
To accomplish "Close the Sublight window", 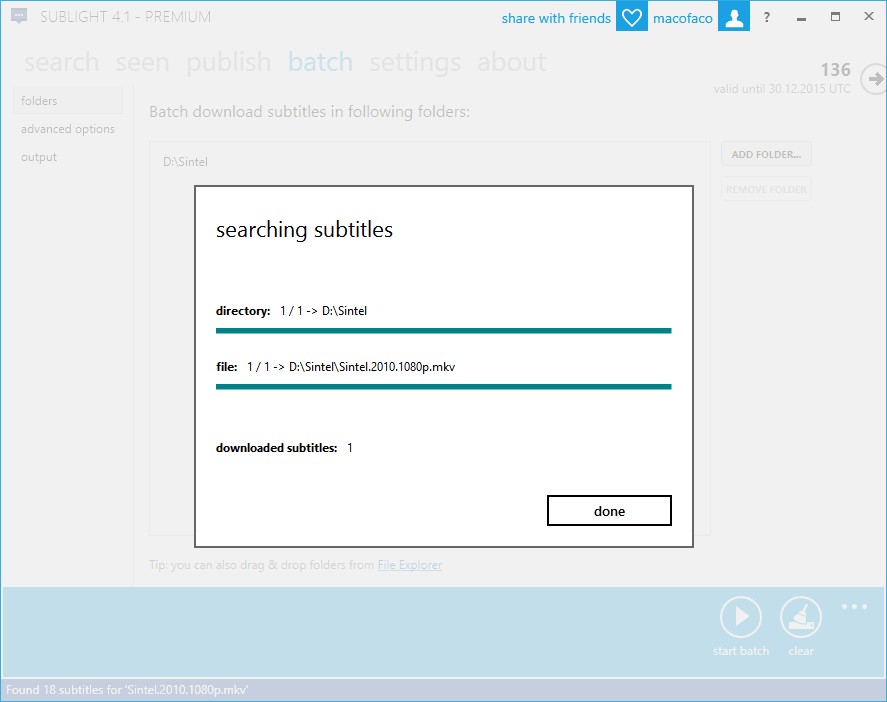I will [x=869, y=16].
